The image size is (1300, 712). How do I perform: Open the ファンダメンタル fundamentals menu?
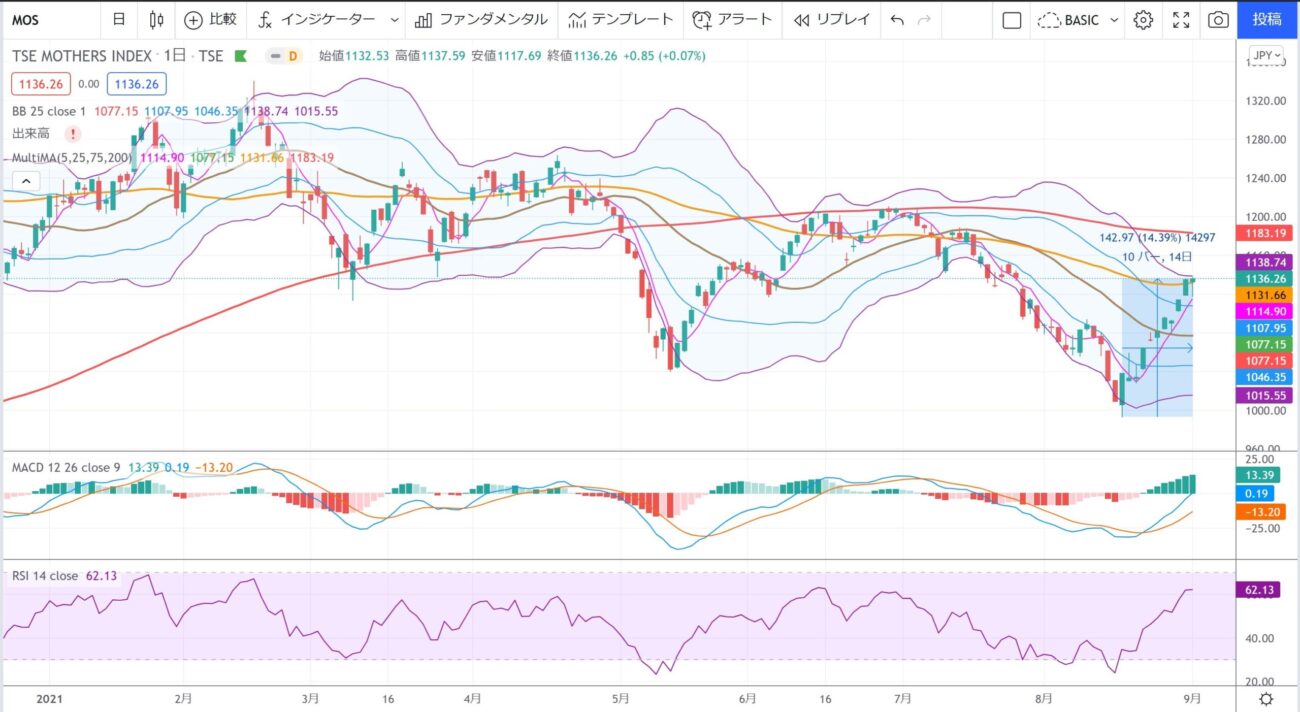click(x=481, y=19)
